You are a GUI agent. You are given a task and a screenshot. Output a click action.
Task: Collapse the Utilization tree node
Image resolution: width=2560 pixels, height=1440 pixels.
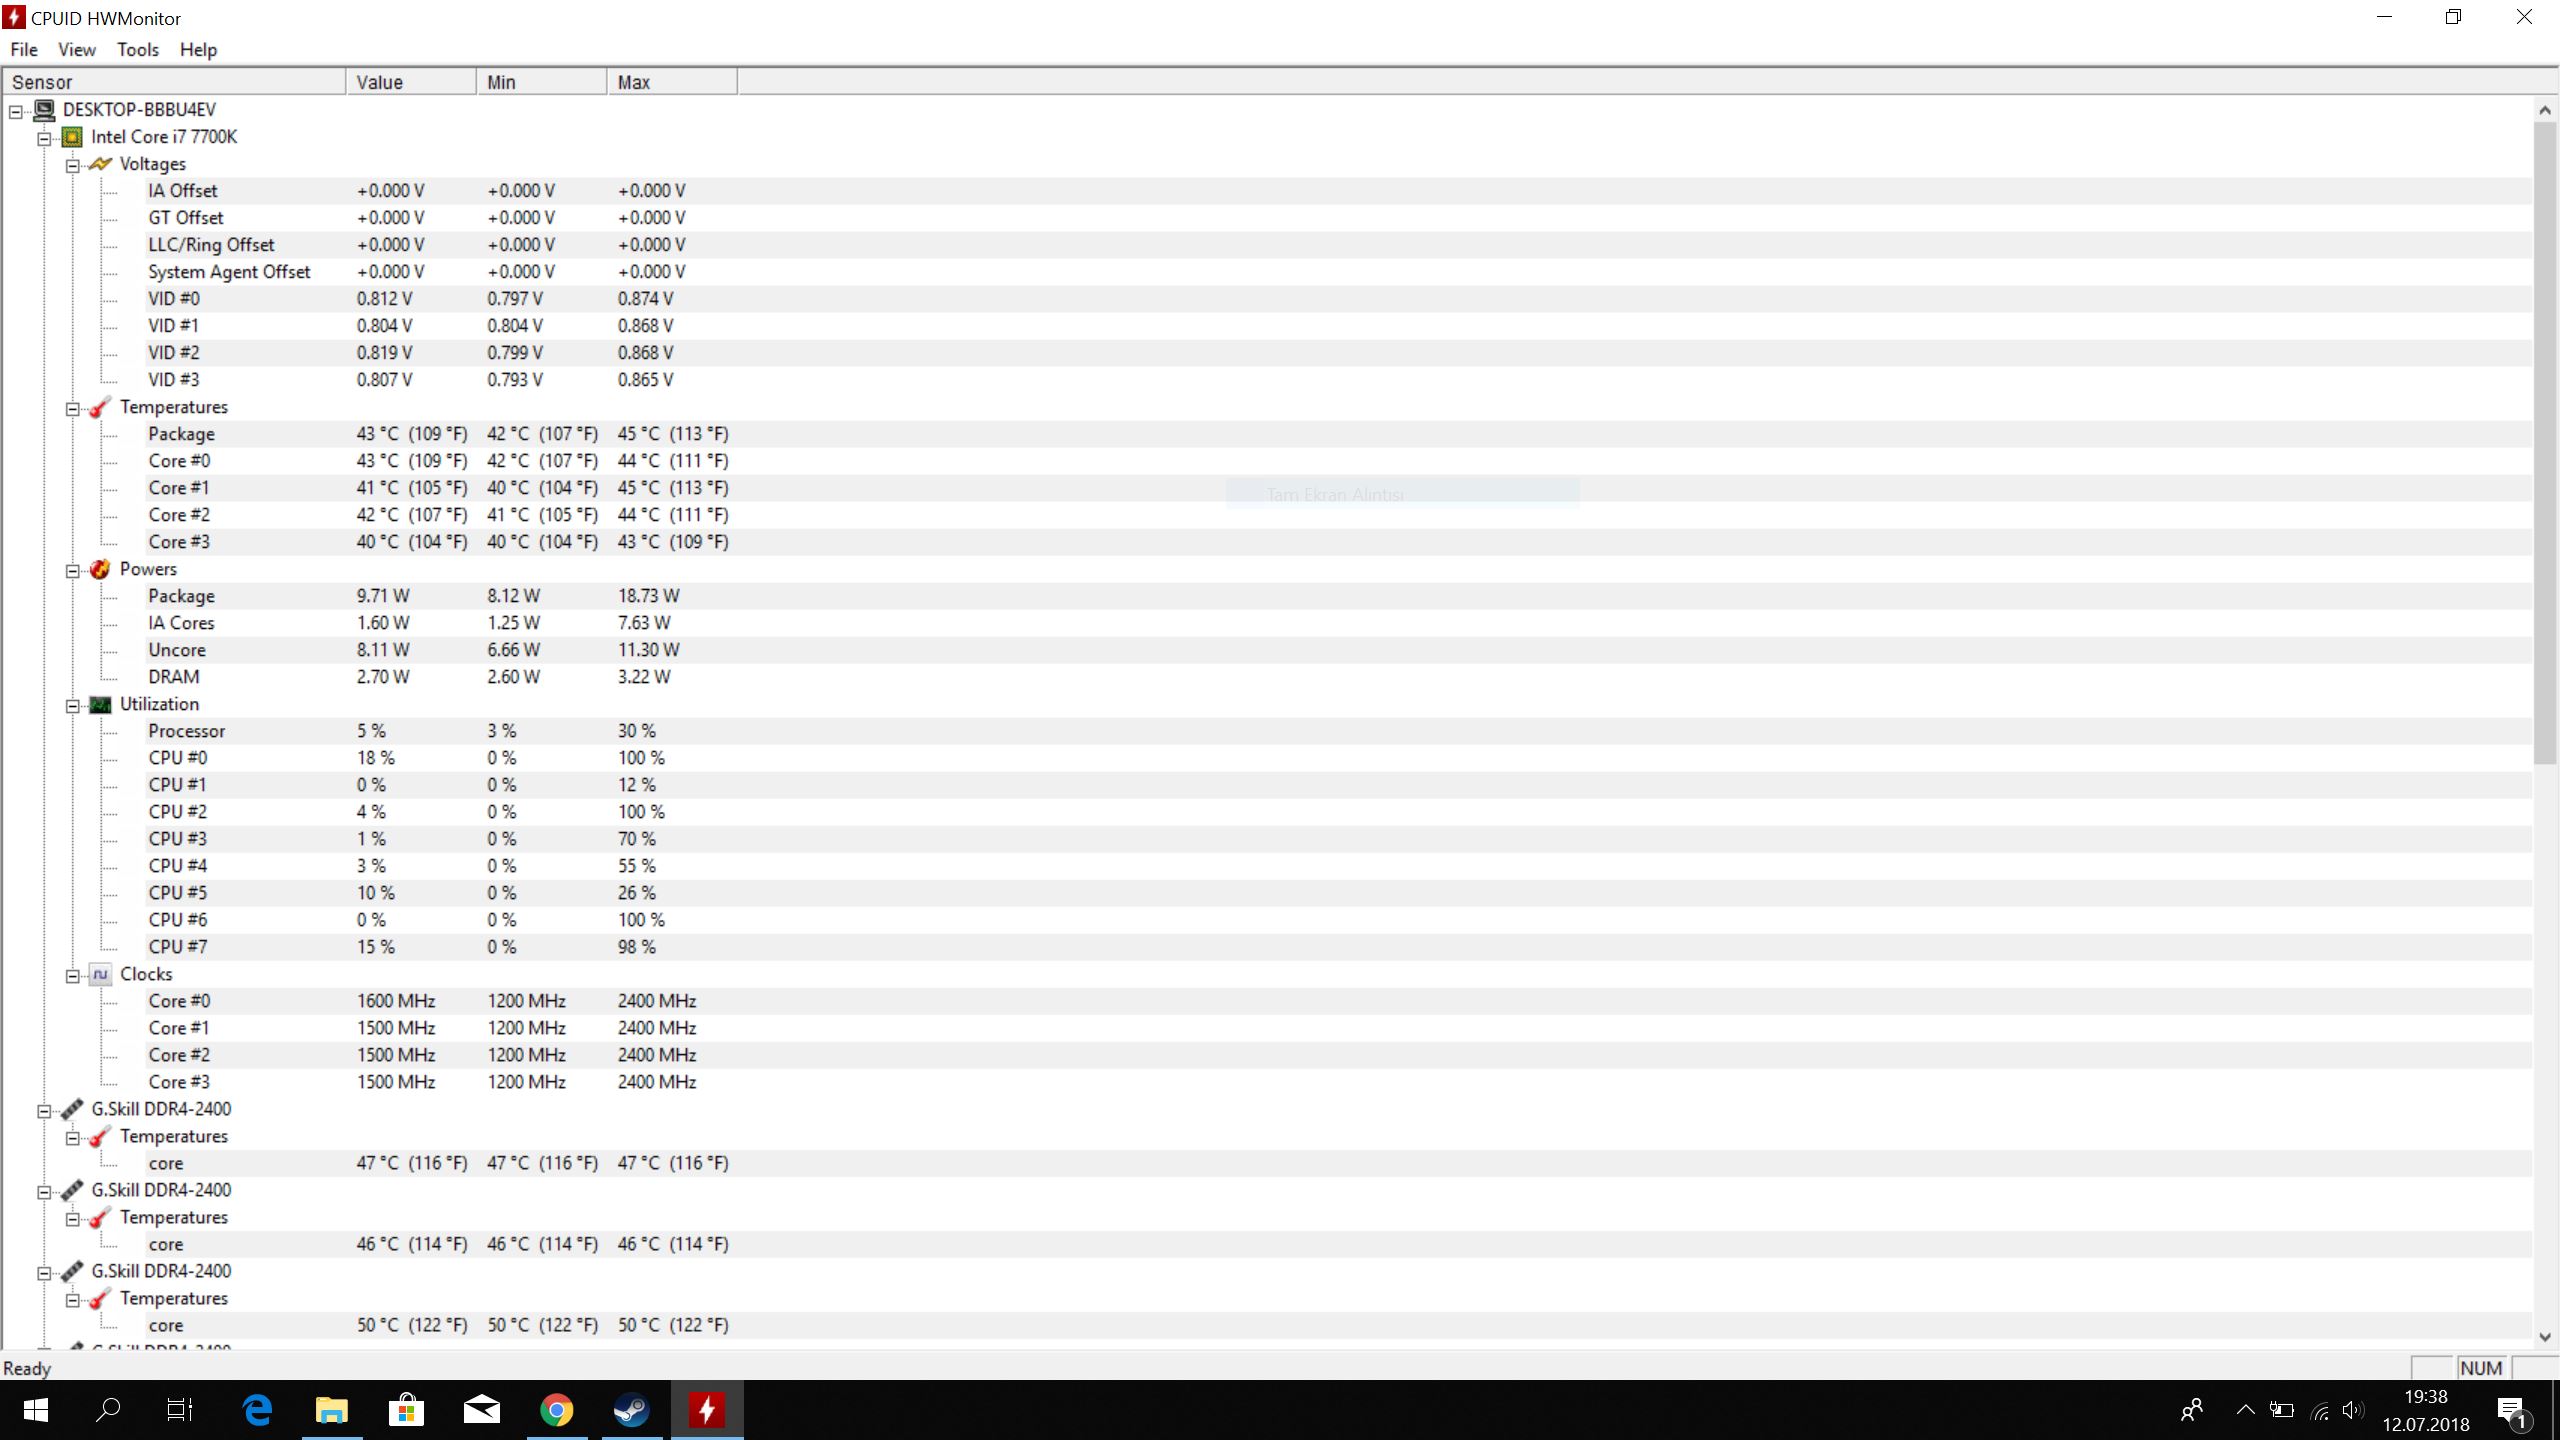click(x=73, y=706)
